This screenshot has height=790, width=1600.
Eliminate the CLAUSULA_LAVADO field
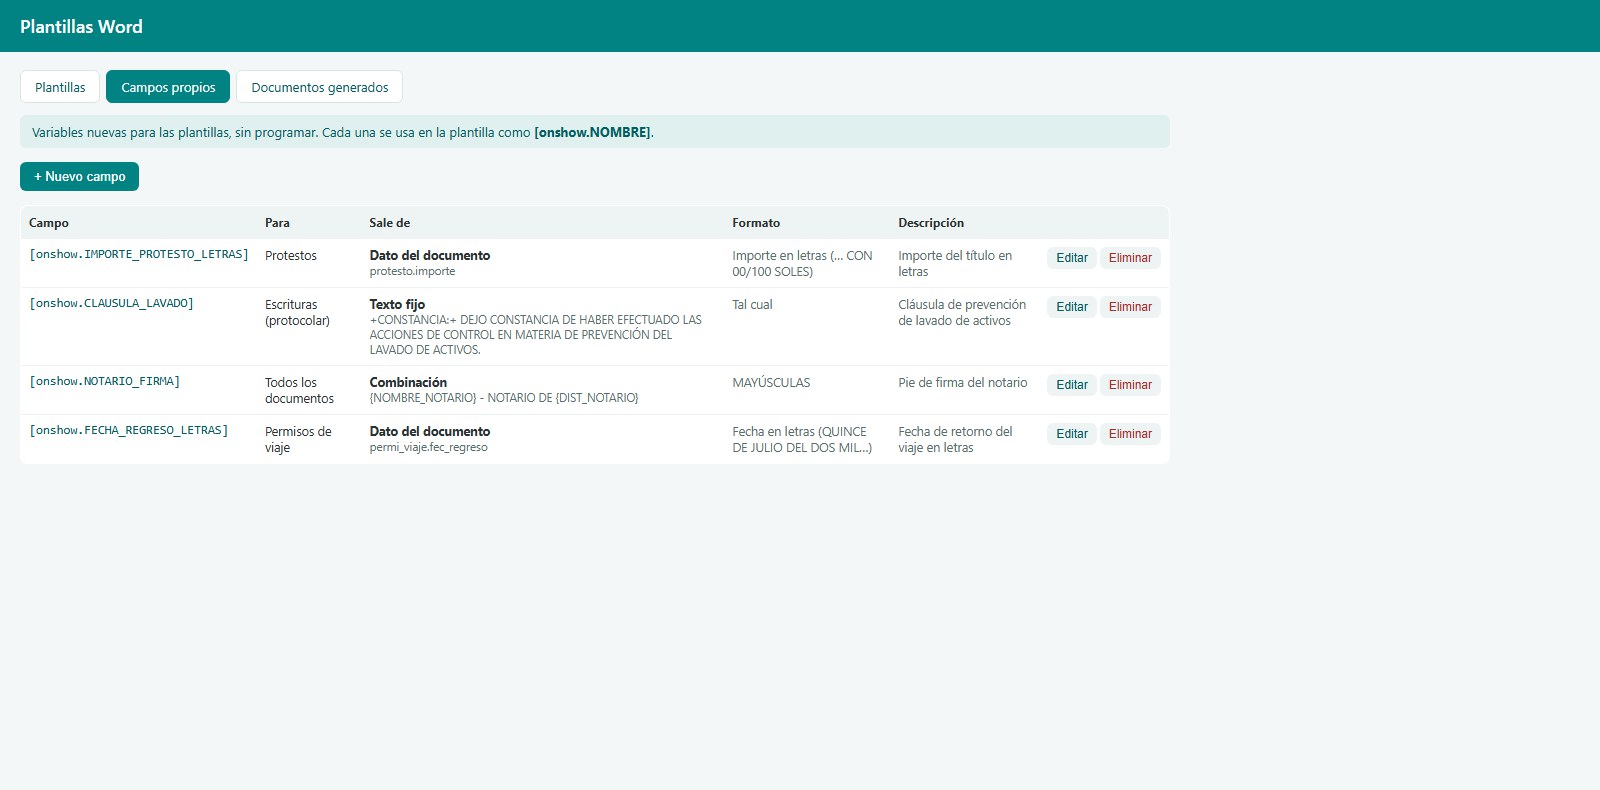[x=1130, y=307]
